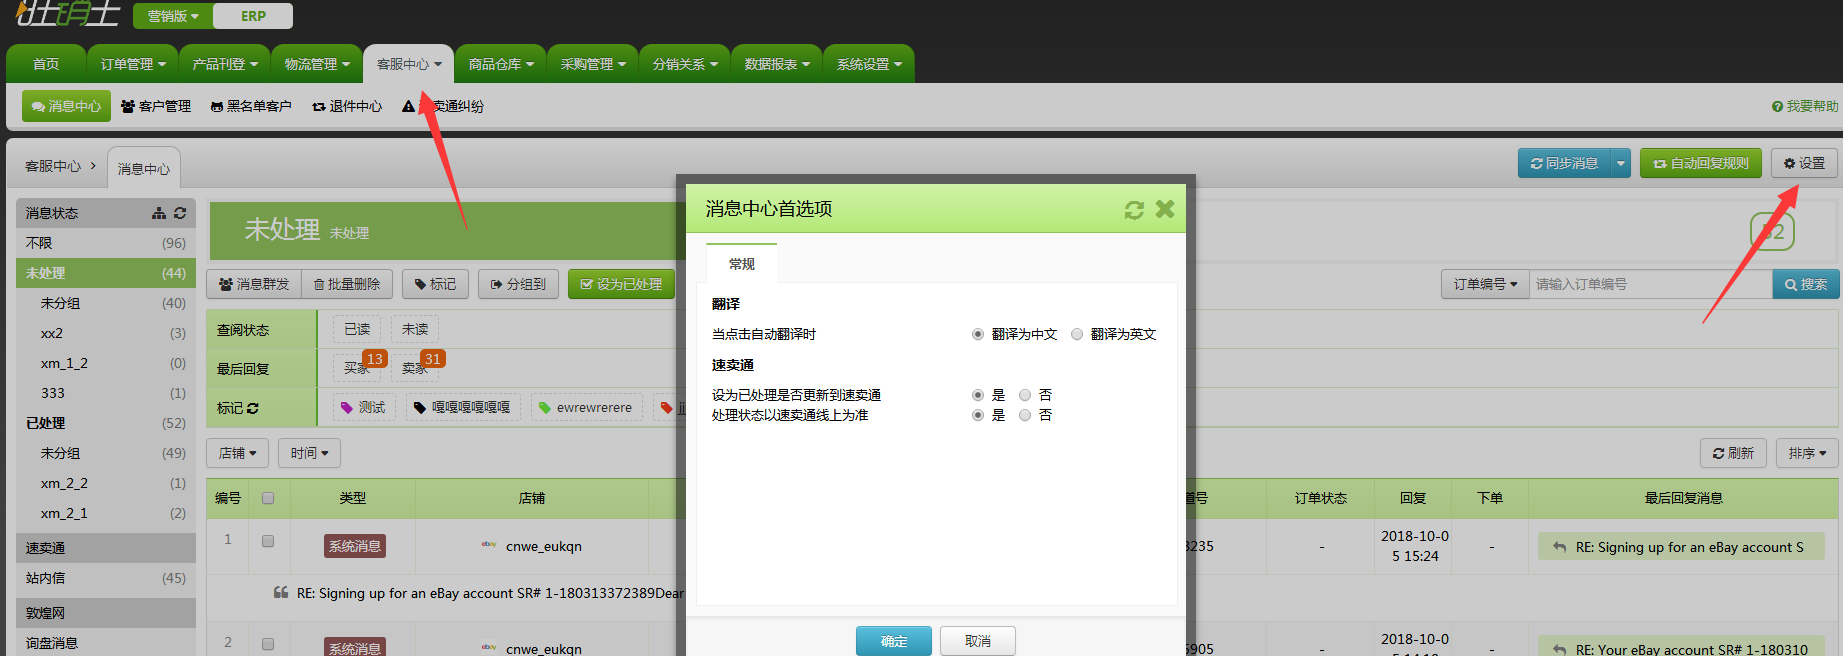Close the 消息中心首选项 dialog with the X

pyautogui.click(x=1165, y=209)
